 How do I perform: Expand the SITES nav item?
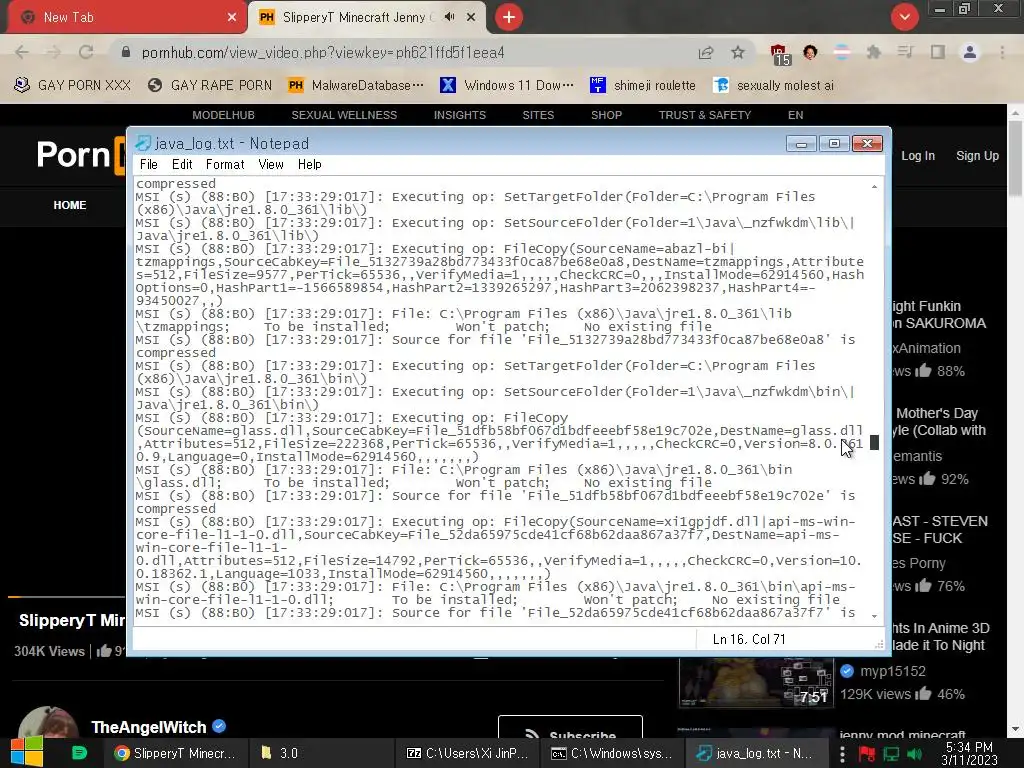tap(538, 115)
